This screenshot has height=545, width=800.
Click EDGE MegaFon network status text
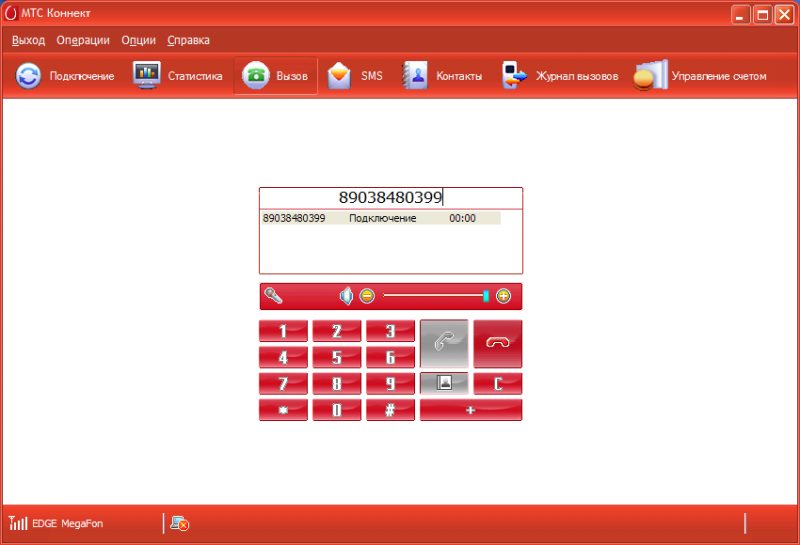(x=67, y=524)
